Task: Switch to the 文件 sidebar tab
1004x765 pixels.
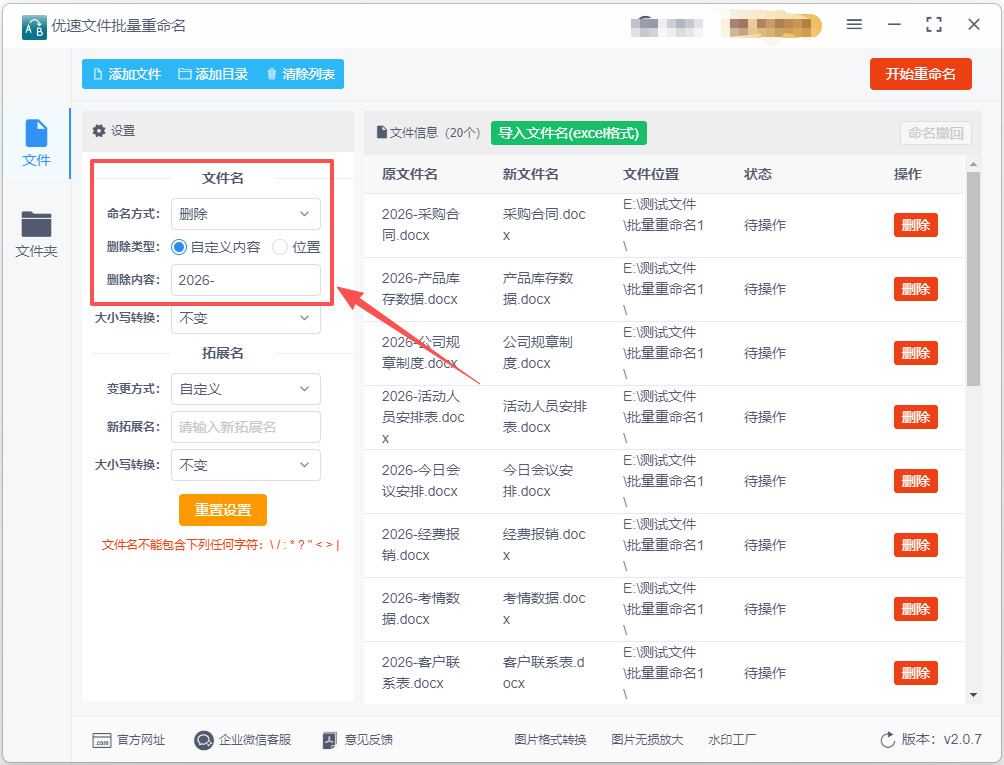Action: 36,143
